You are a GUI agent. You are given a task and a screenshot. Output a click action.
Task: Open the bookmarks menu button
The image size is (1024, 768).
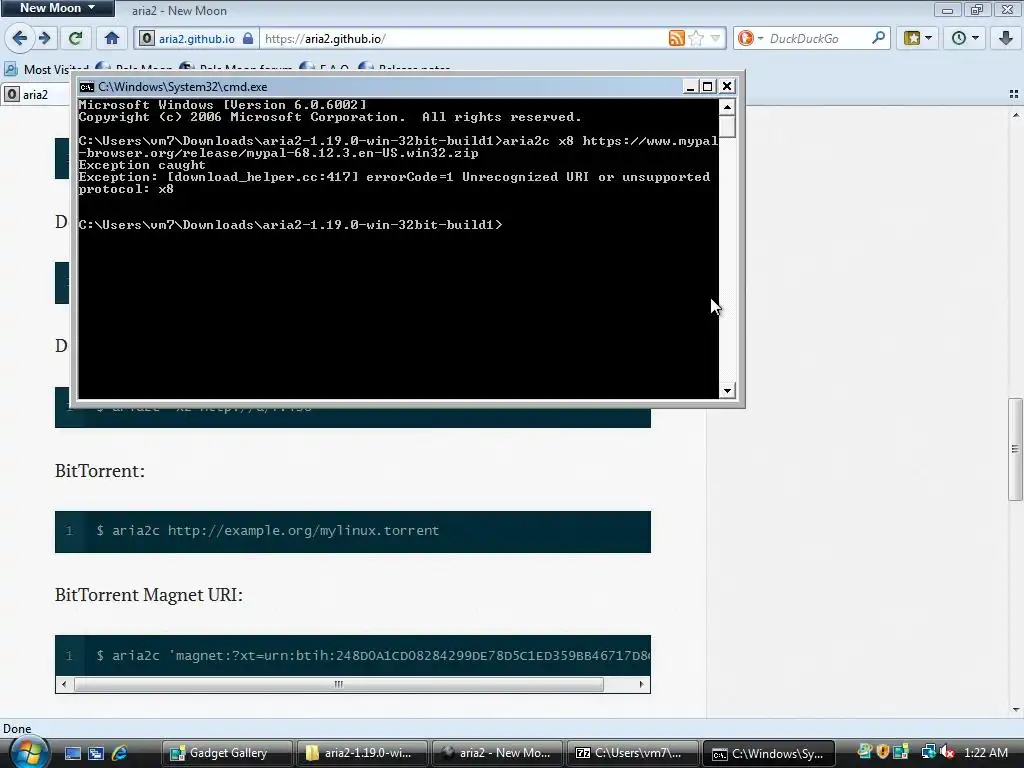point(918,38)
